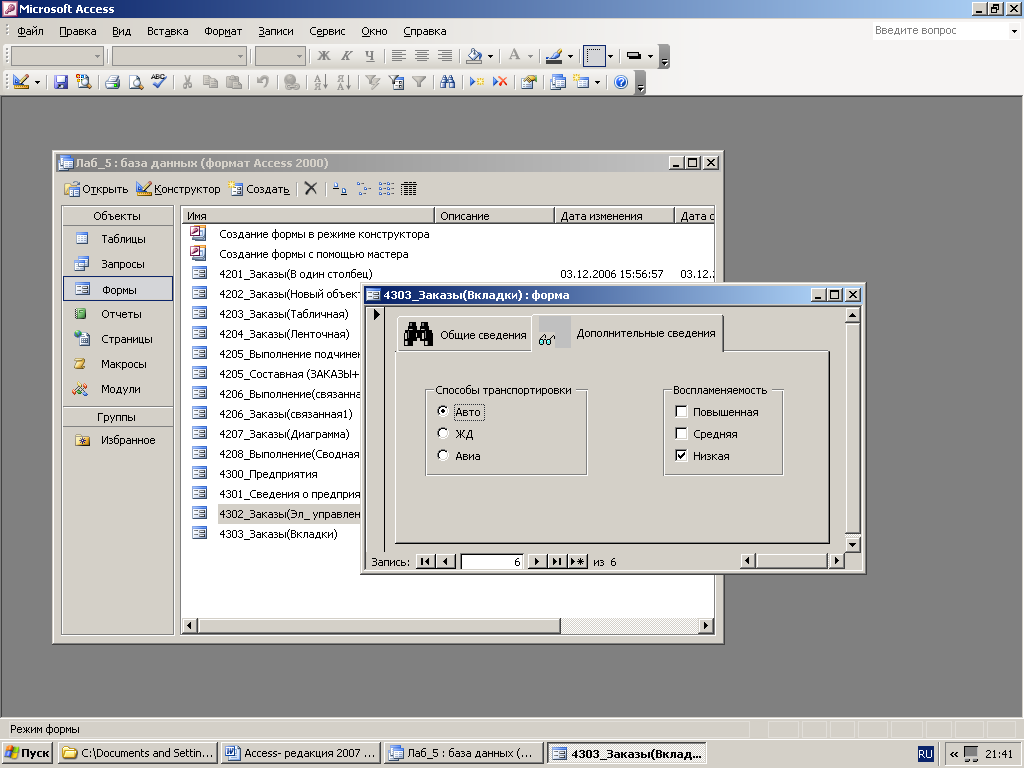This screenshot has width=1024, height=768.
Task: Expand the New object dropdown arrow
Action: coord(597,82)
